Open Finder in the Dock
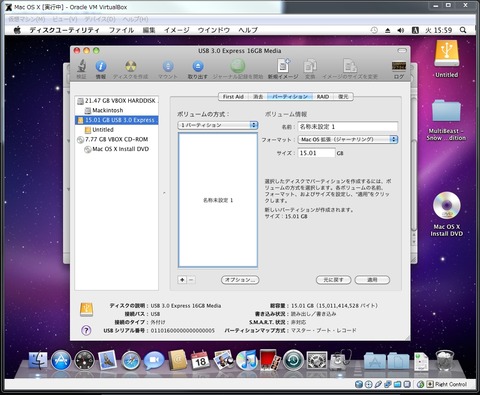The width and height of the screenshot is (480, 395). point(38,360)
